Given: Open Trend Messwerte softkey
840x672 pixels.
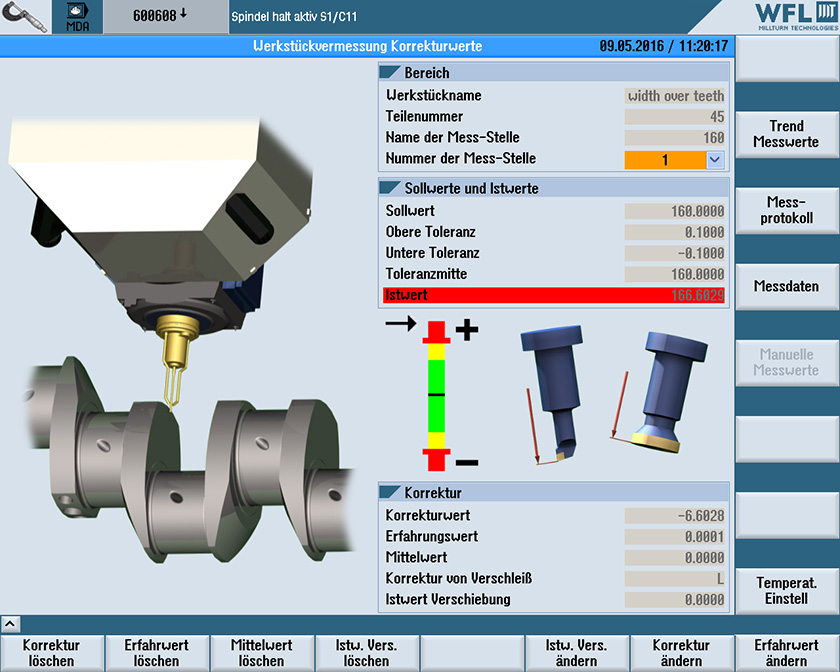Looking at the screenshot, I should (787, 134).
